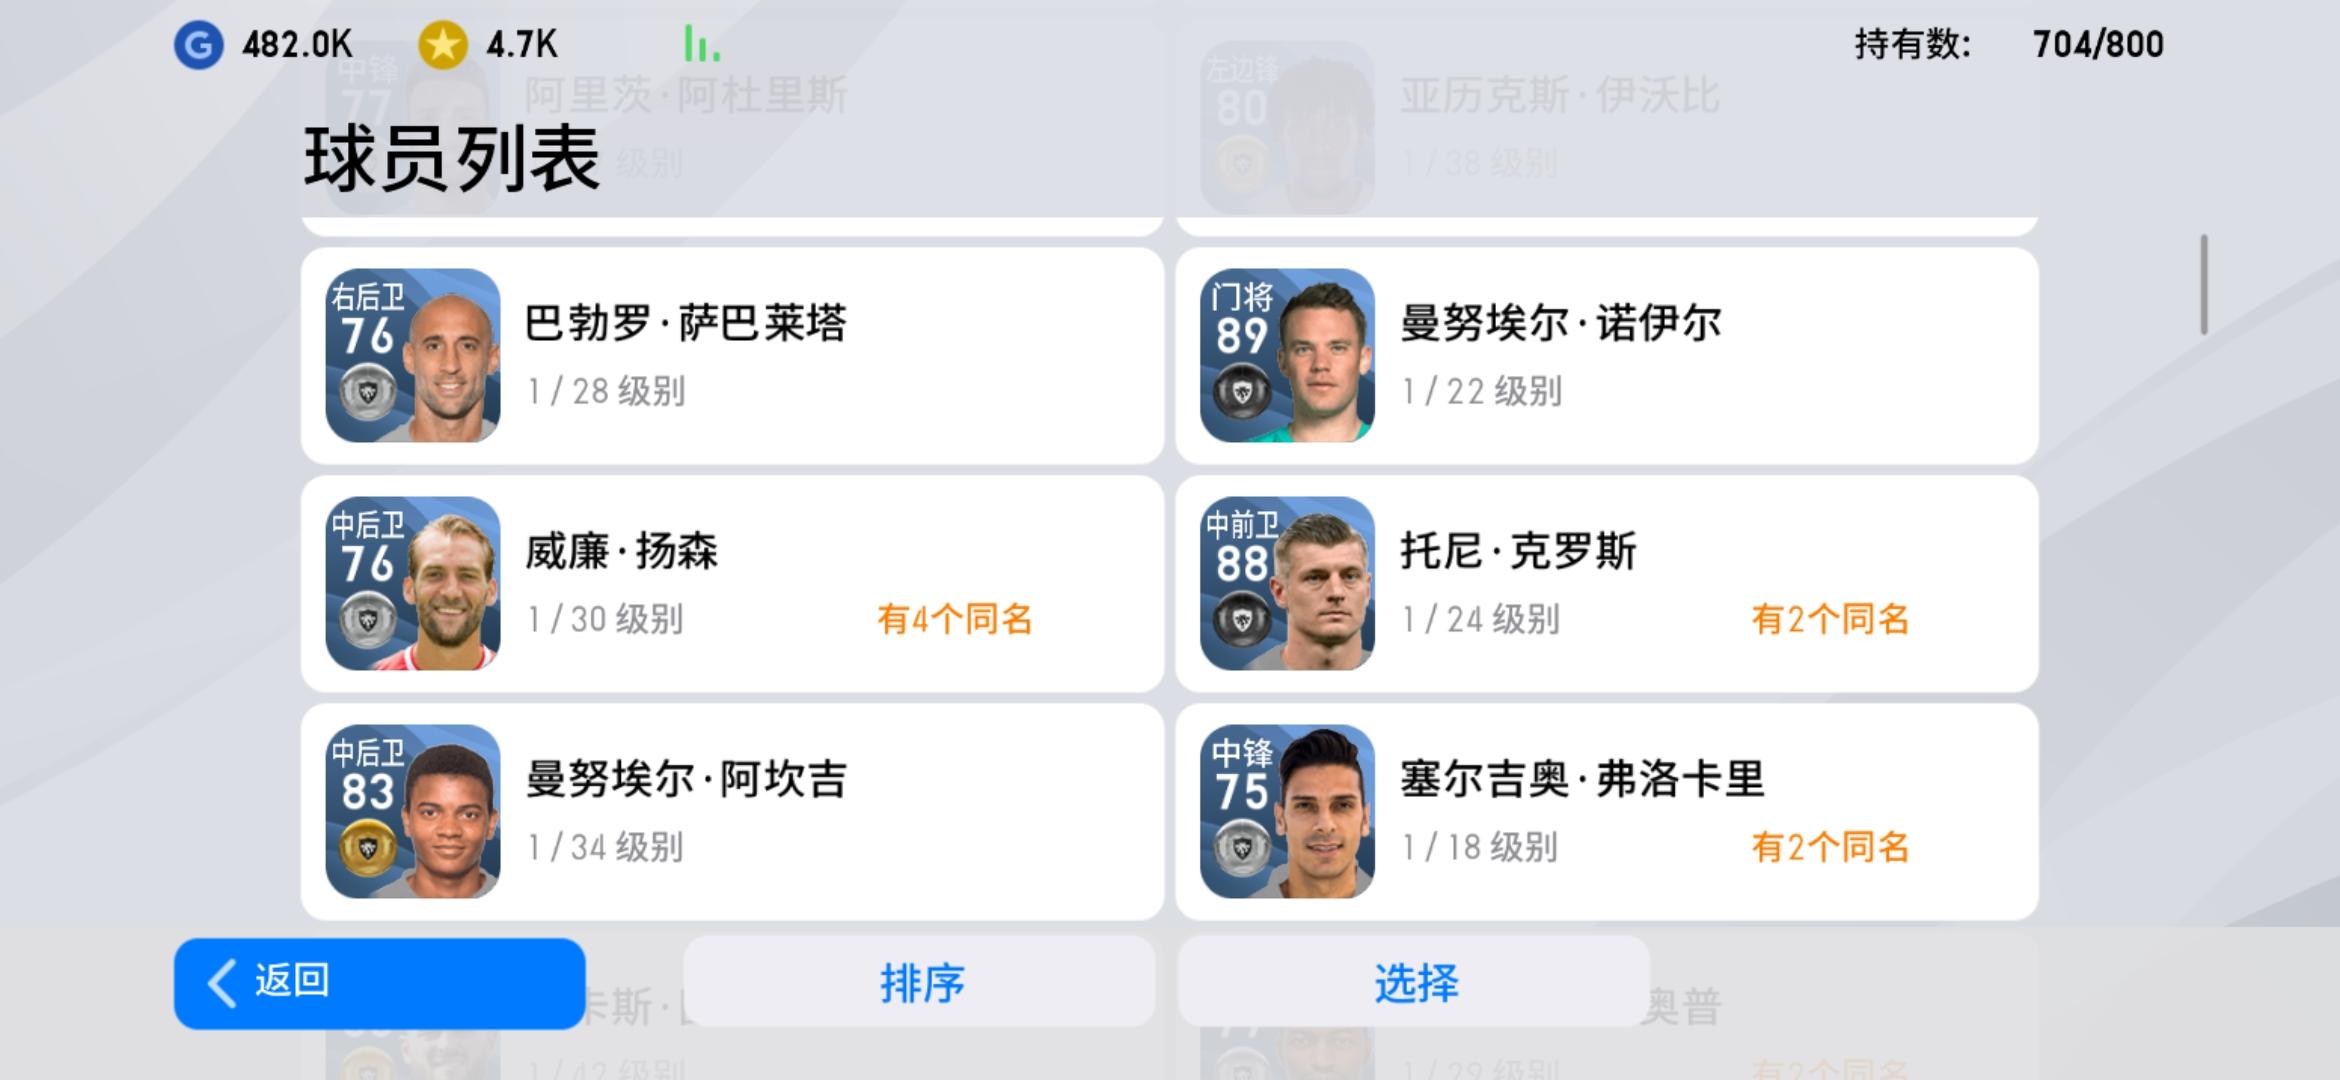Image resolution: width=2340 pixels, height=1080 pixels.
Task: Tap the gold star coin icon
Action: click(442, 45)
